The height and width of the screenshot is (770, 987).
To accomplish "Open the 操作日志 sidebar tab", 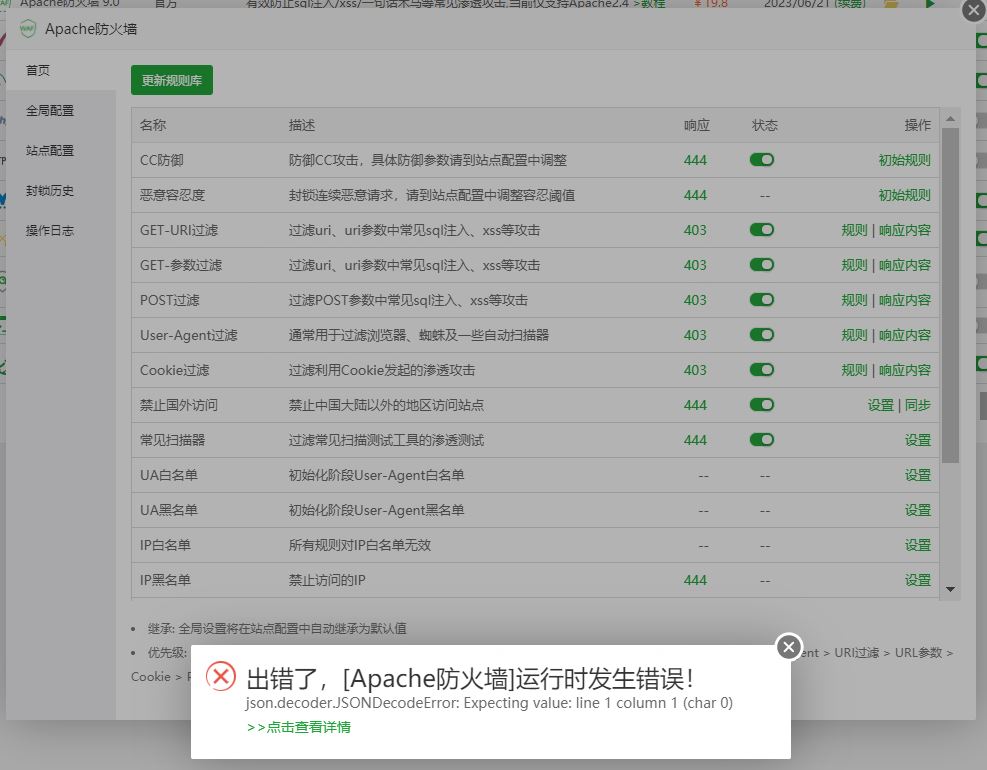I will pyautogui.click(x=61, y=230).
